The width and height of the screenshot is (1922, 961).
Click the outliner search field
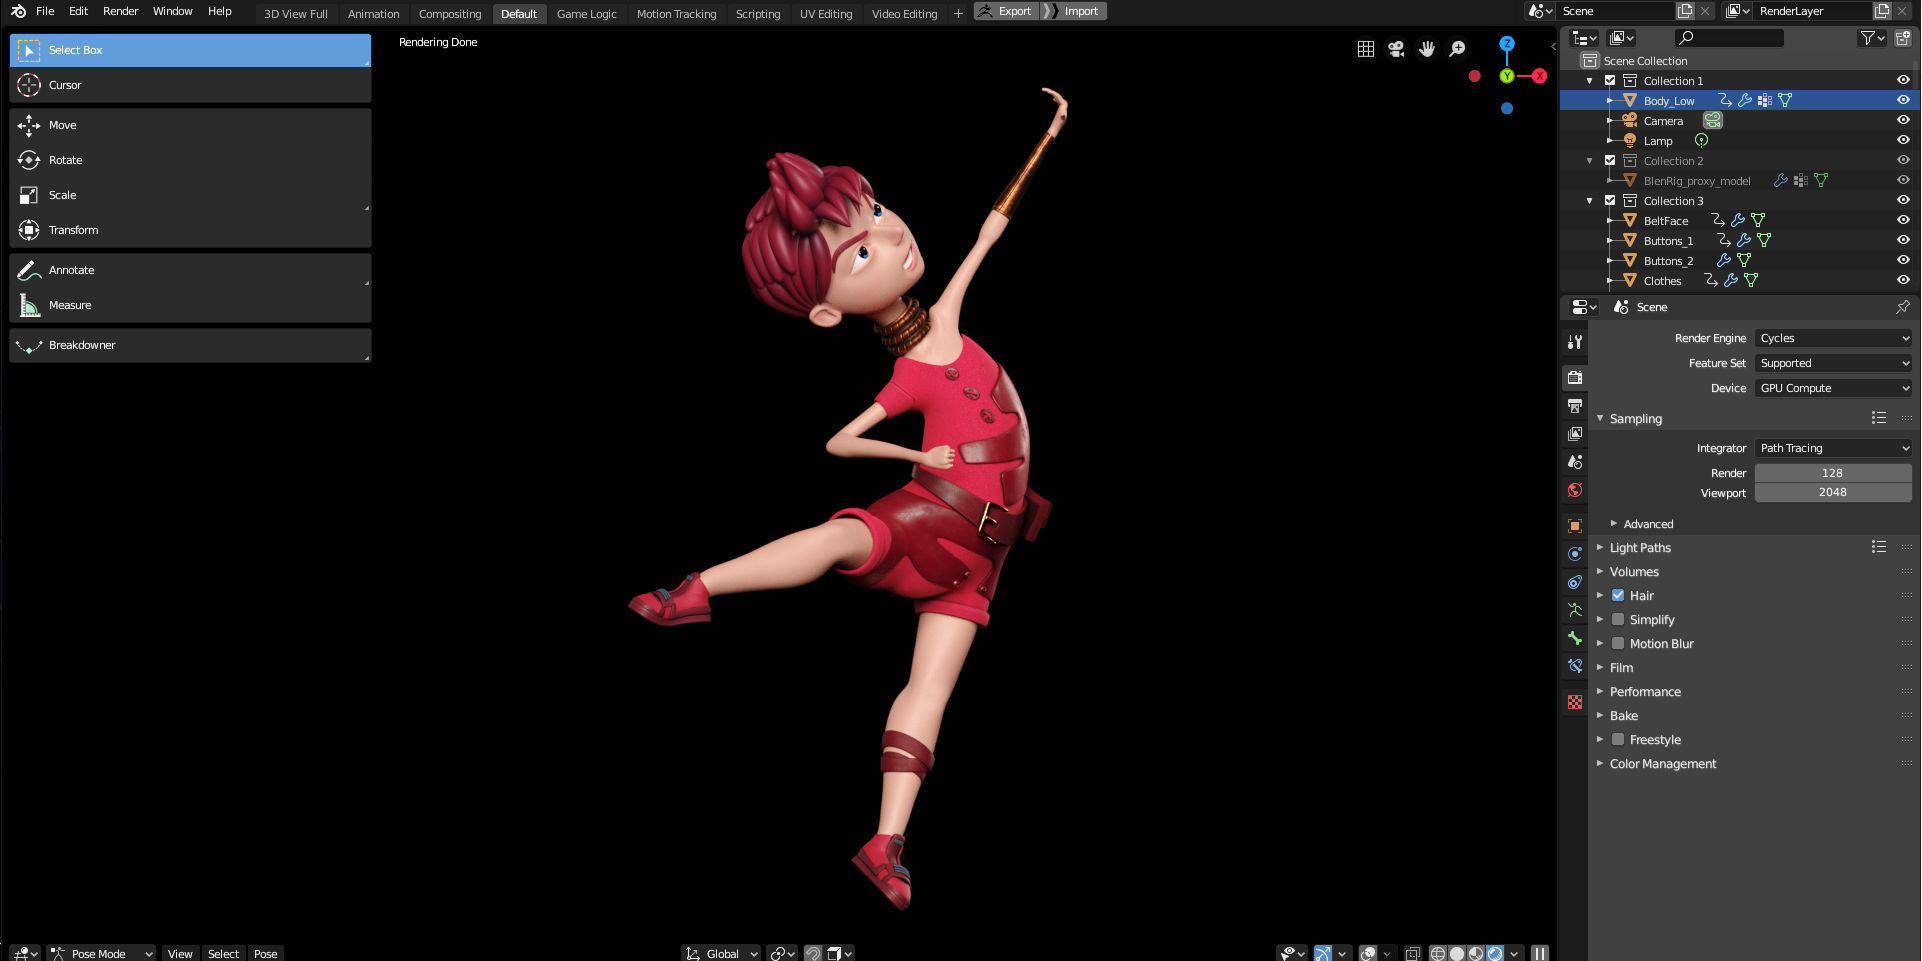[x=1729, y=38]
